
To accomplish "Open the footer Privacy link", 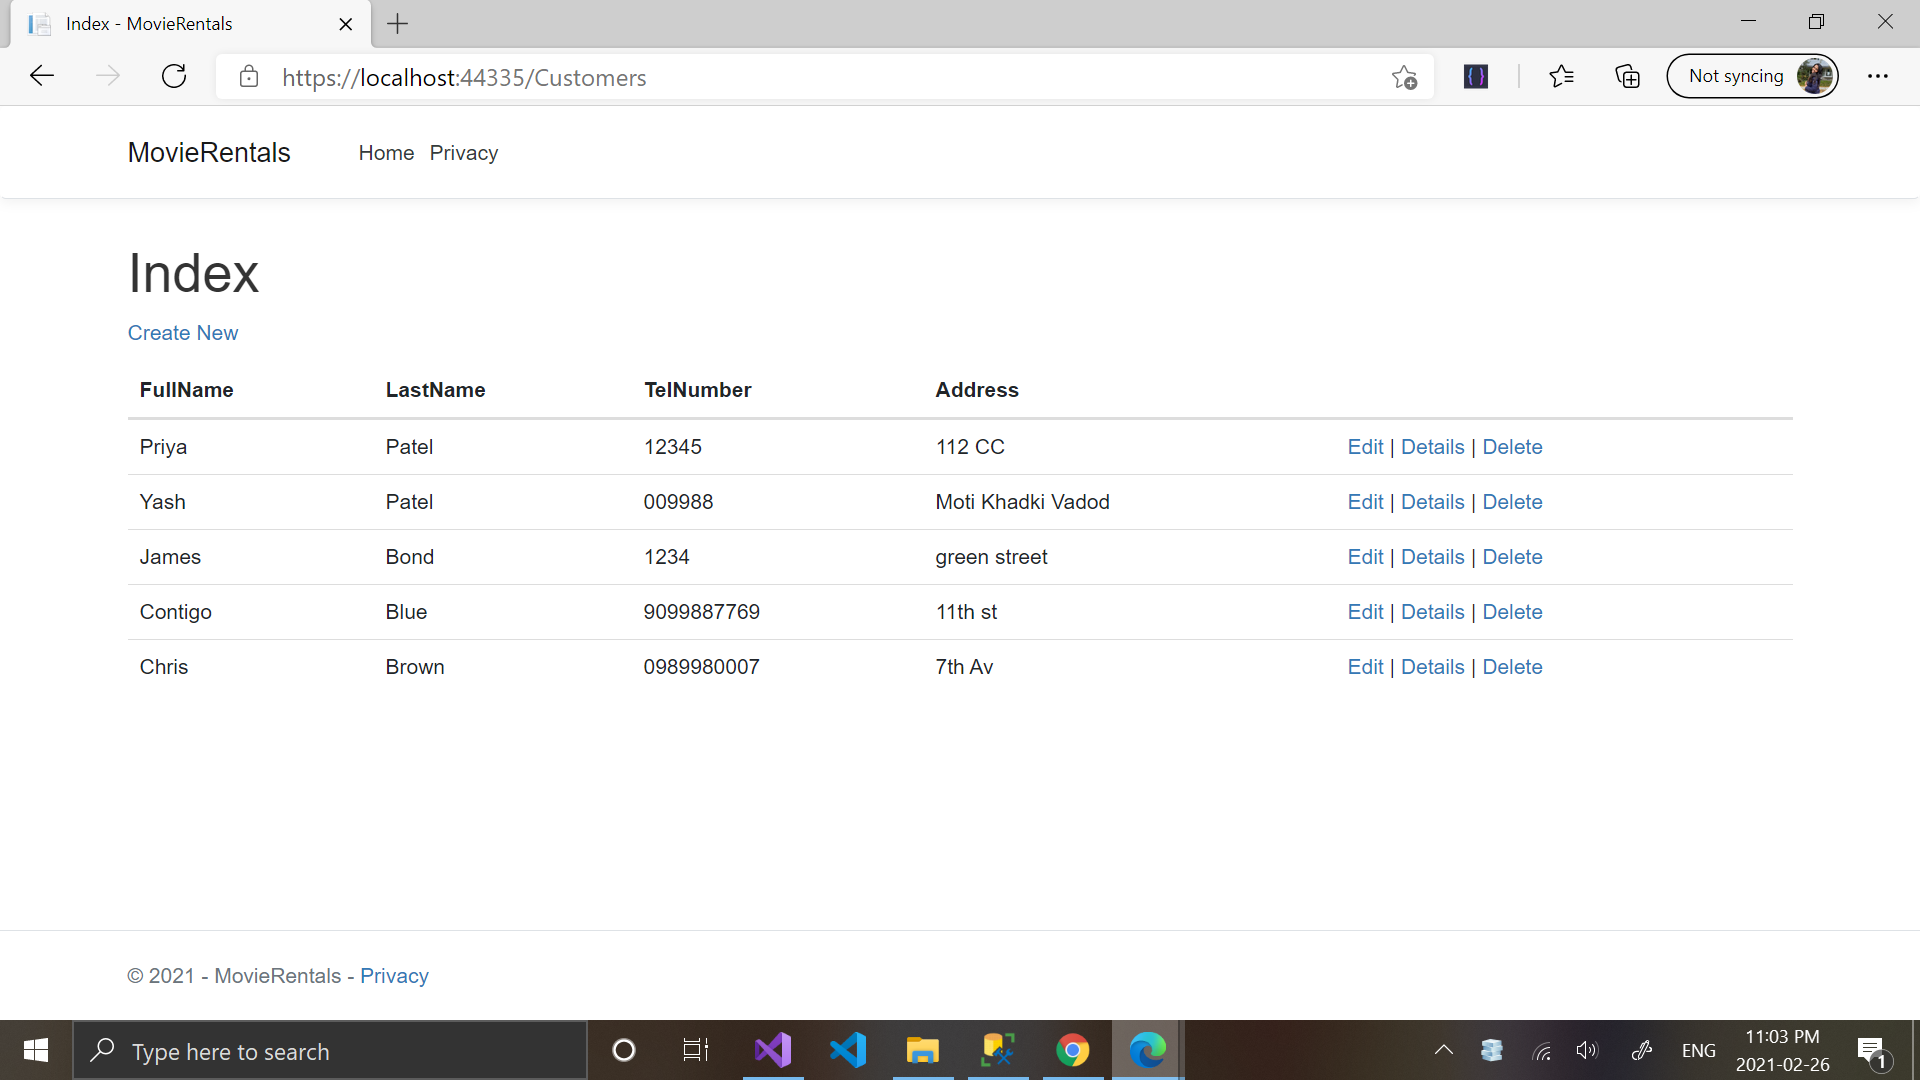I will pyautogui.click(x=394, y=976).
